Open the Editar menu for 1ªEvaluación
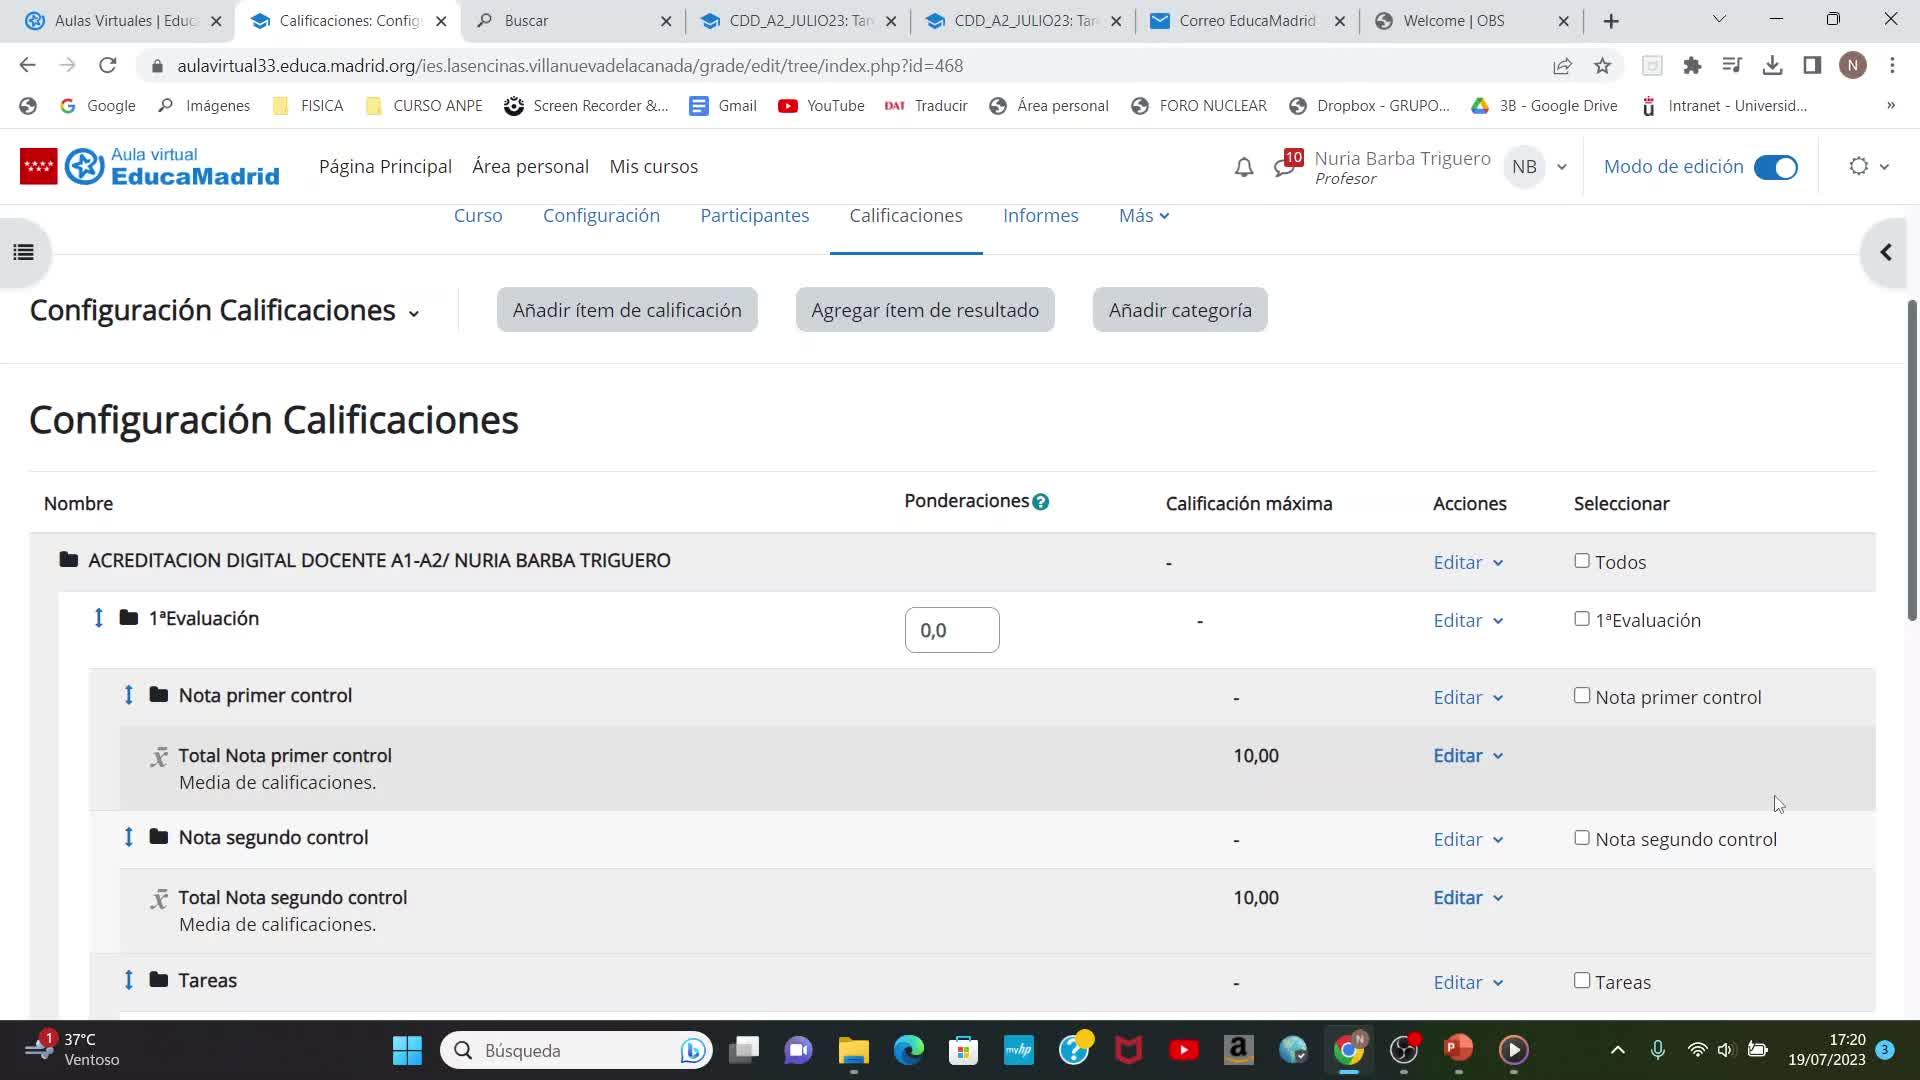This screenshot has height=1080, width=1920. [x=1467, y=620]
